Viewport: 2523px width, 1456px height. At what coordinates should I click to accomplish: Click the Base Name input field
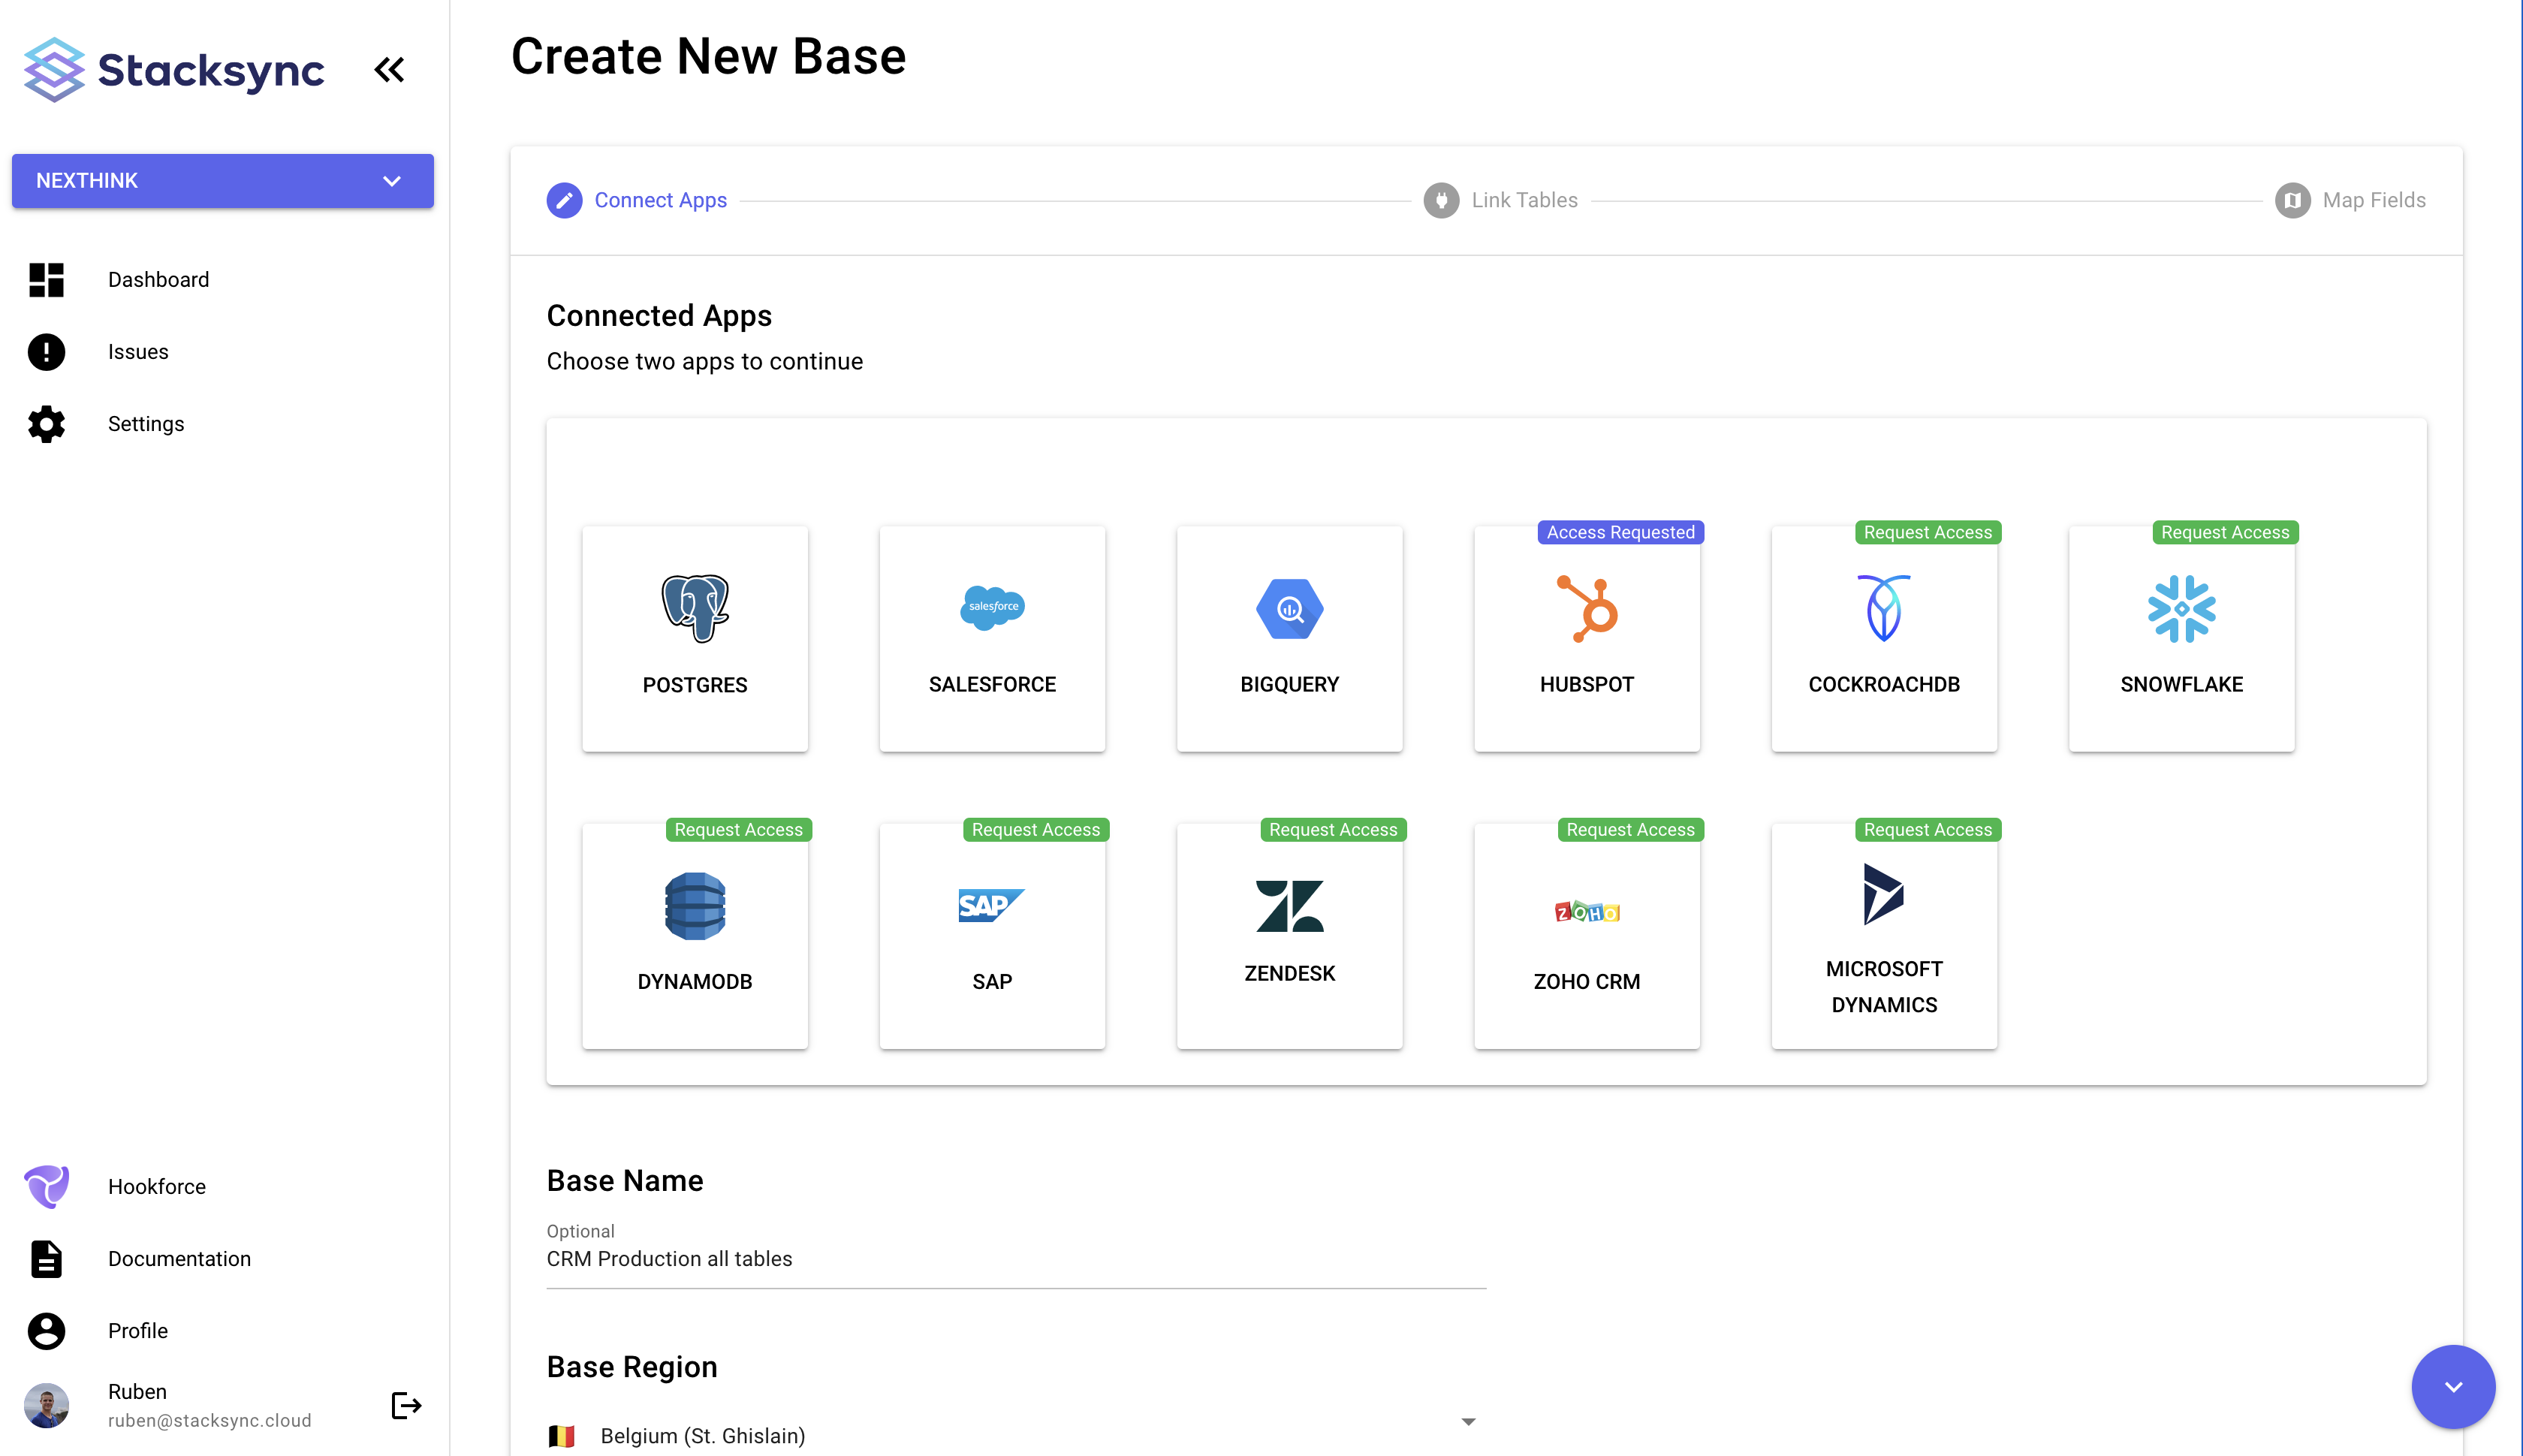click(x=1015, y=1258)
